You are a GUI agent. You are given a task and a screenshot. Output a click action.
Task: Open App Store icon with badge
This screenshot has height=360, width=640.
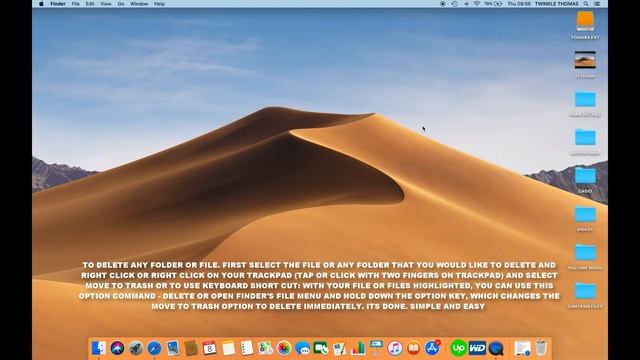pos(432,348)
